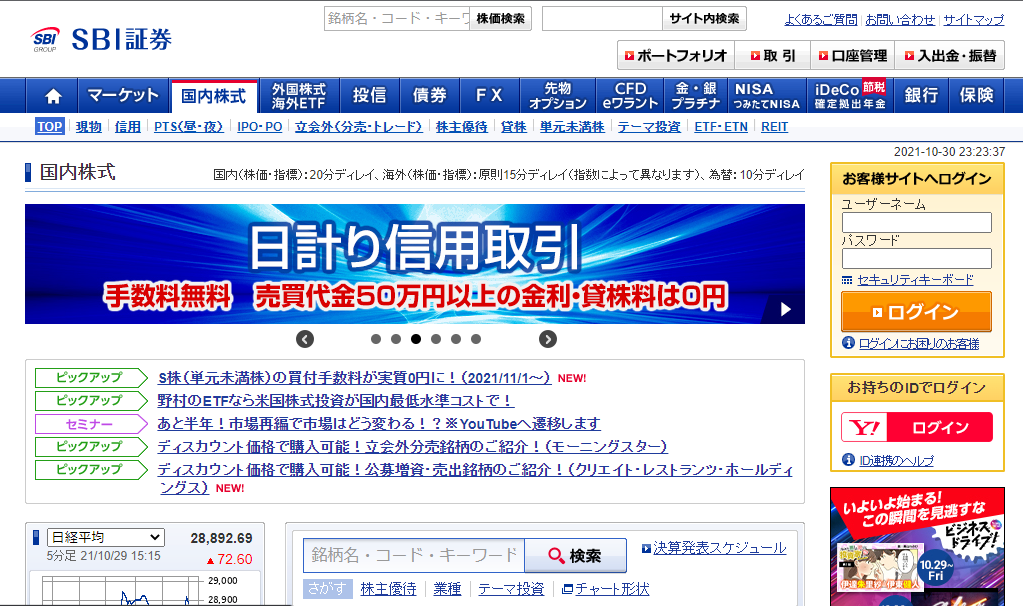Switch to the 投信 tab

click(x=369, y=96)
